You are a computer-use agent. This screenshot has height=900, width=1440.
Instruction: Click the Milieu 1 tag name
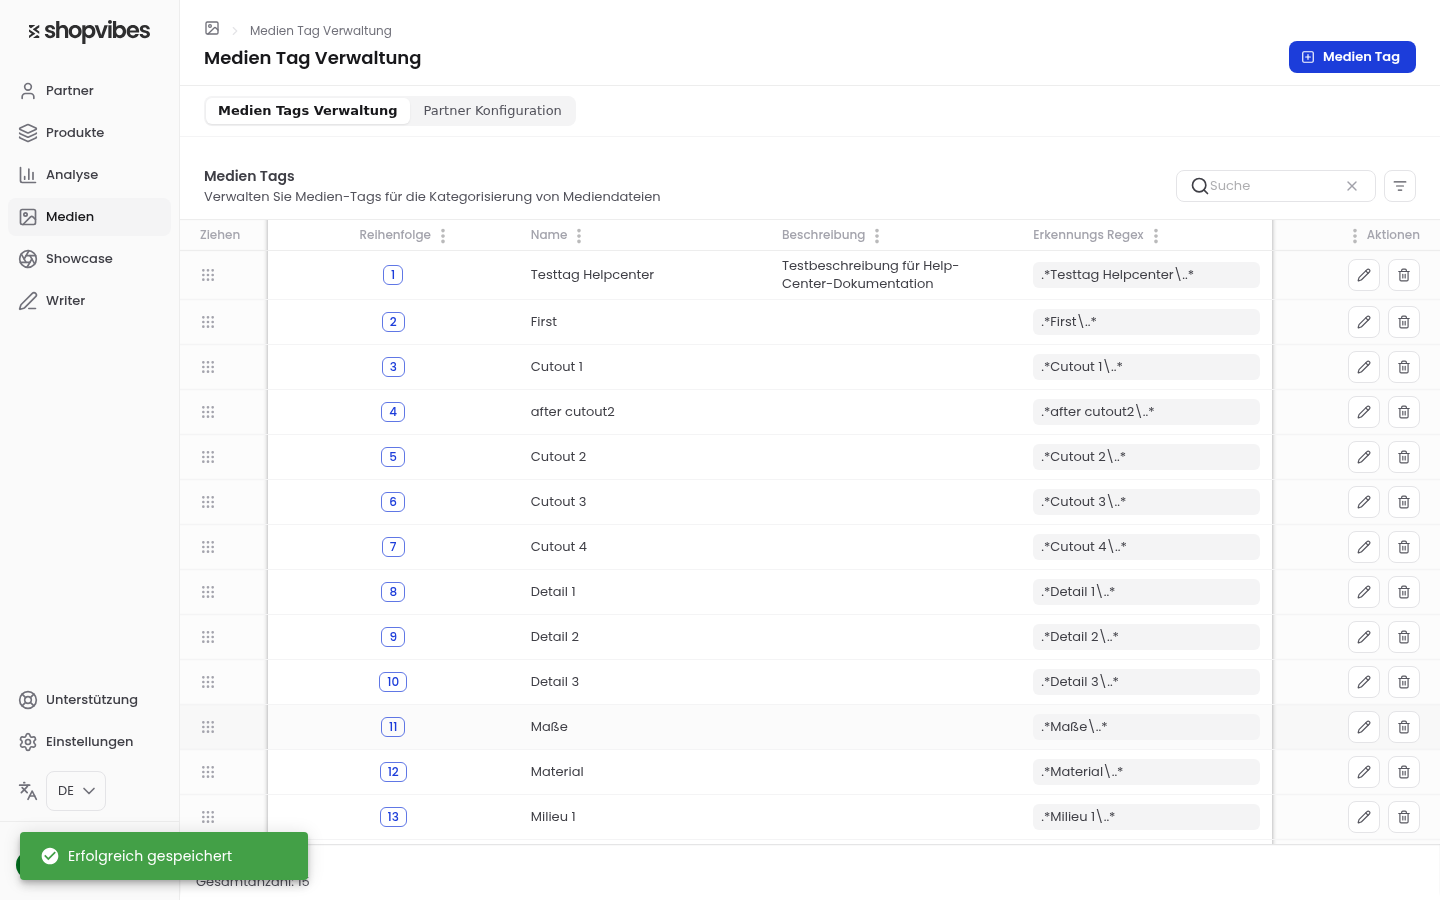[553, 817]
